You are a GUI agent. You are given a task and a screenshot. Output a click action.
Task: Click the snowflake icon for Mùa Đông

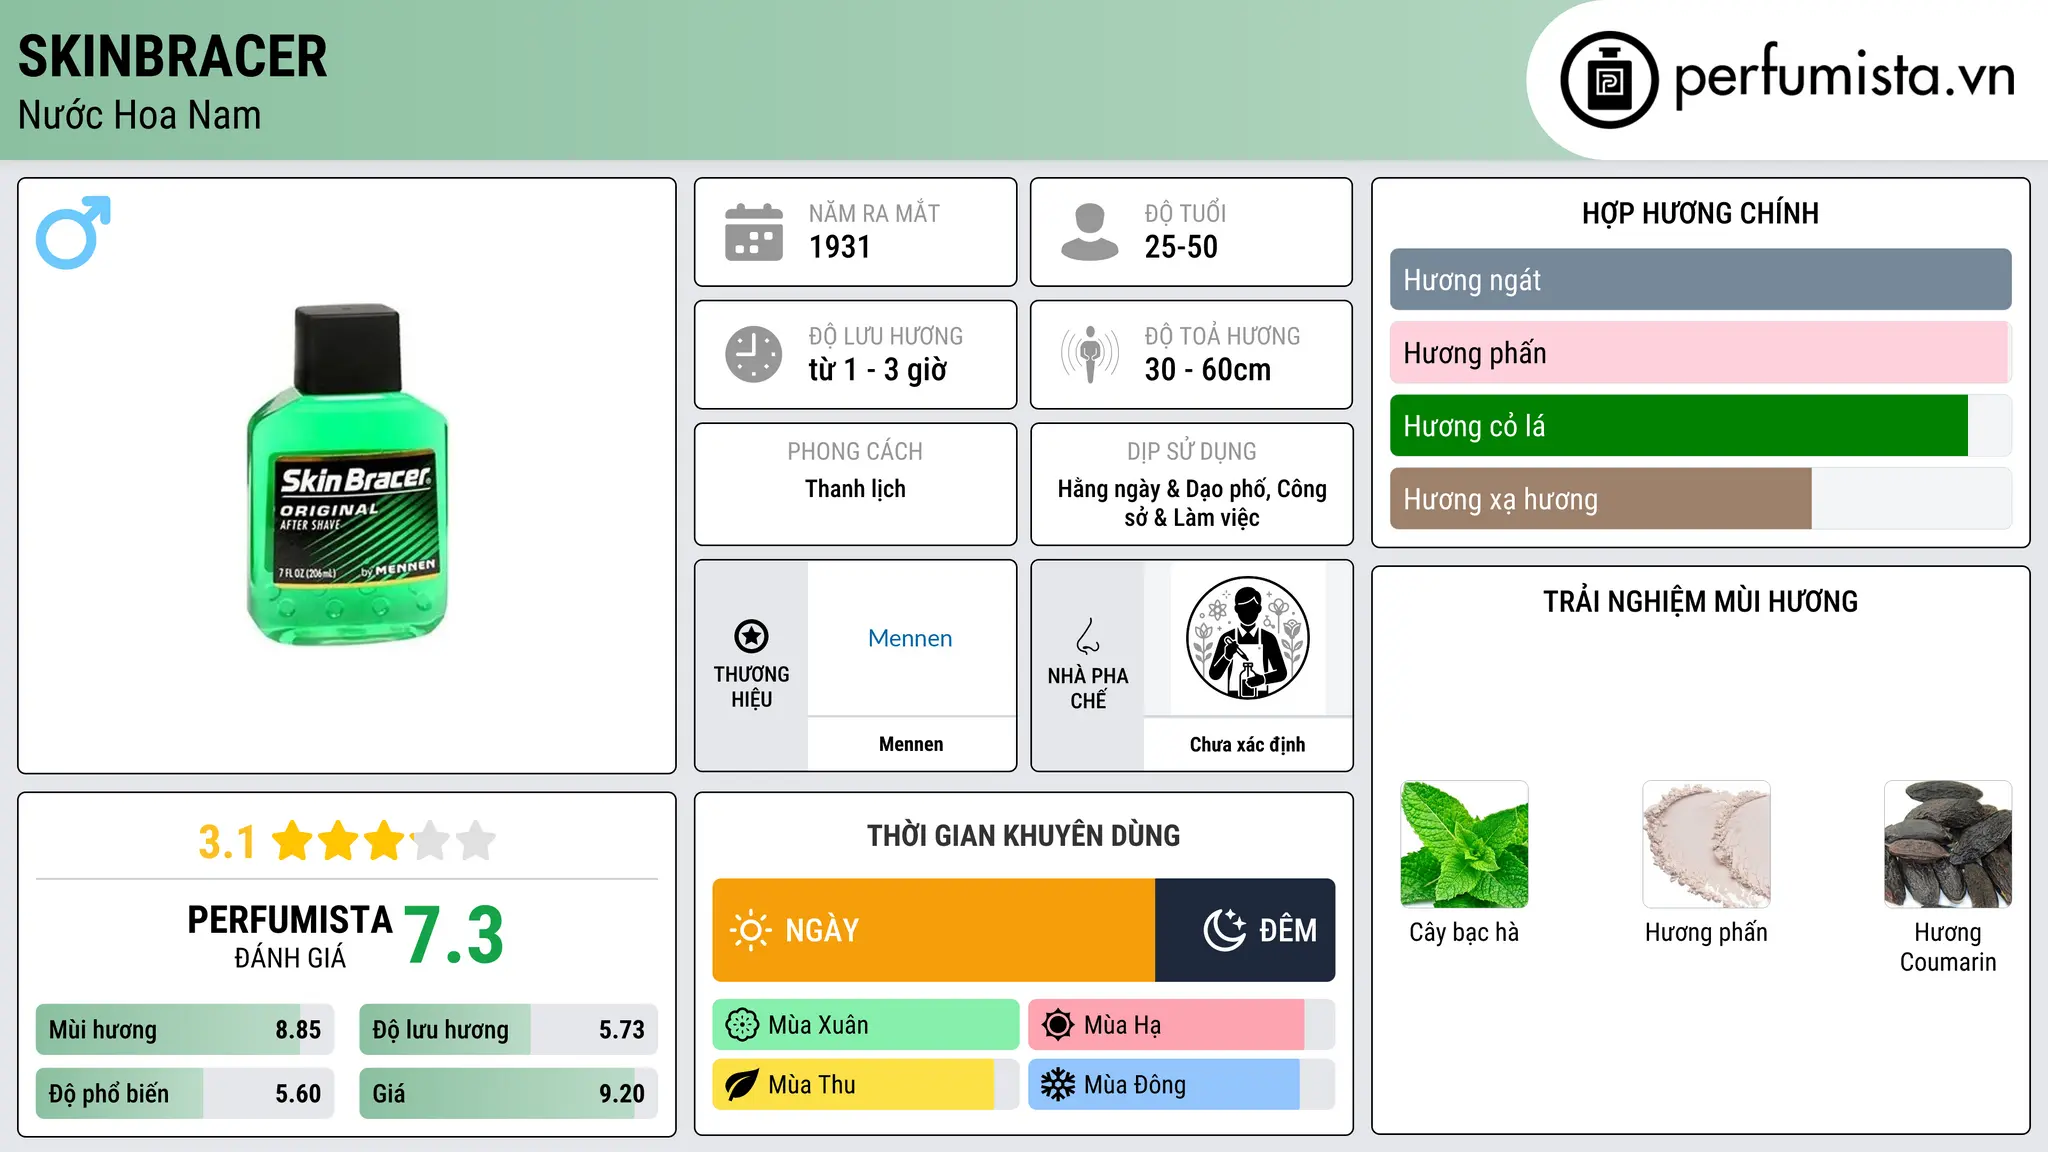1058,1085
